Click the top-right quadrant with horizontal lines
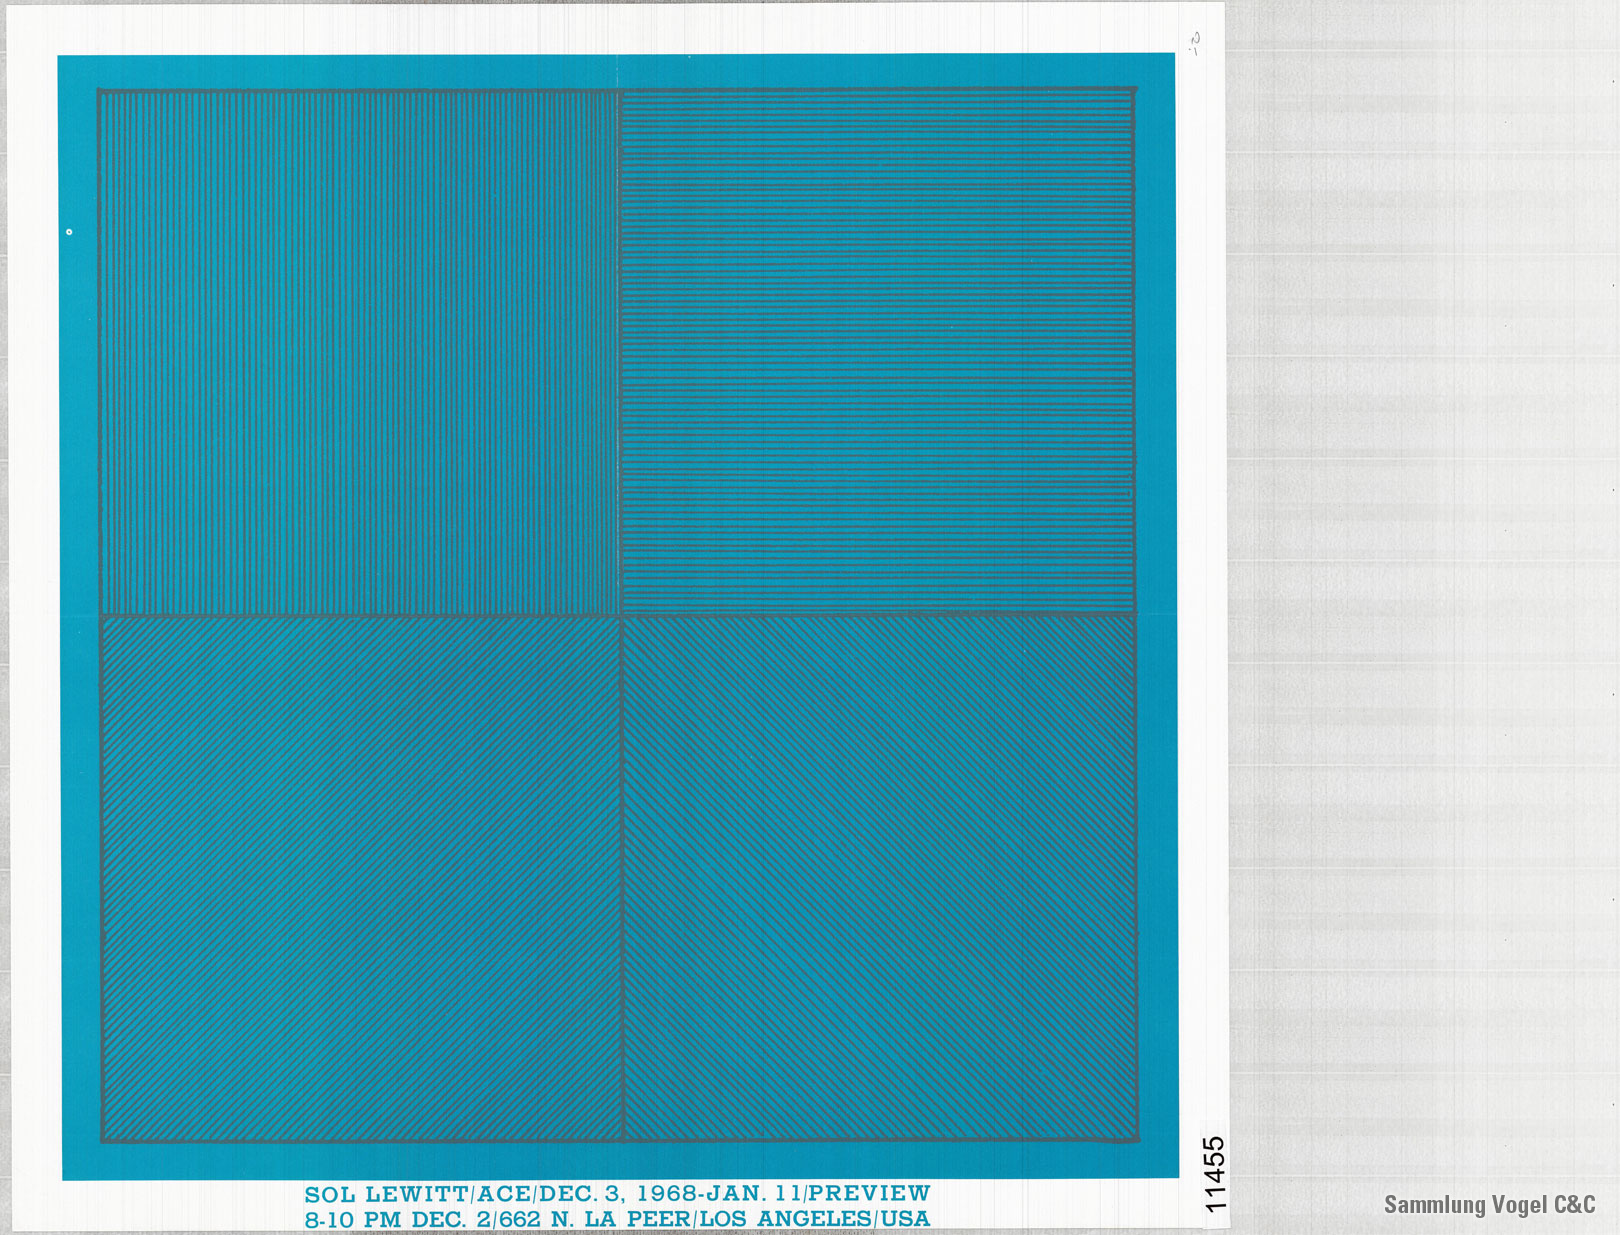 click(877, 352)
